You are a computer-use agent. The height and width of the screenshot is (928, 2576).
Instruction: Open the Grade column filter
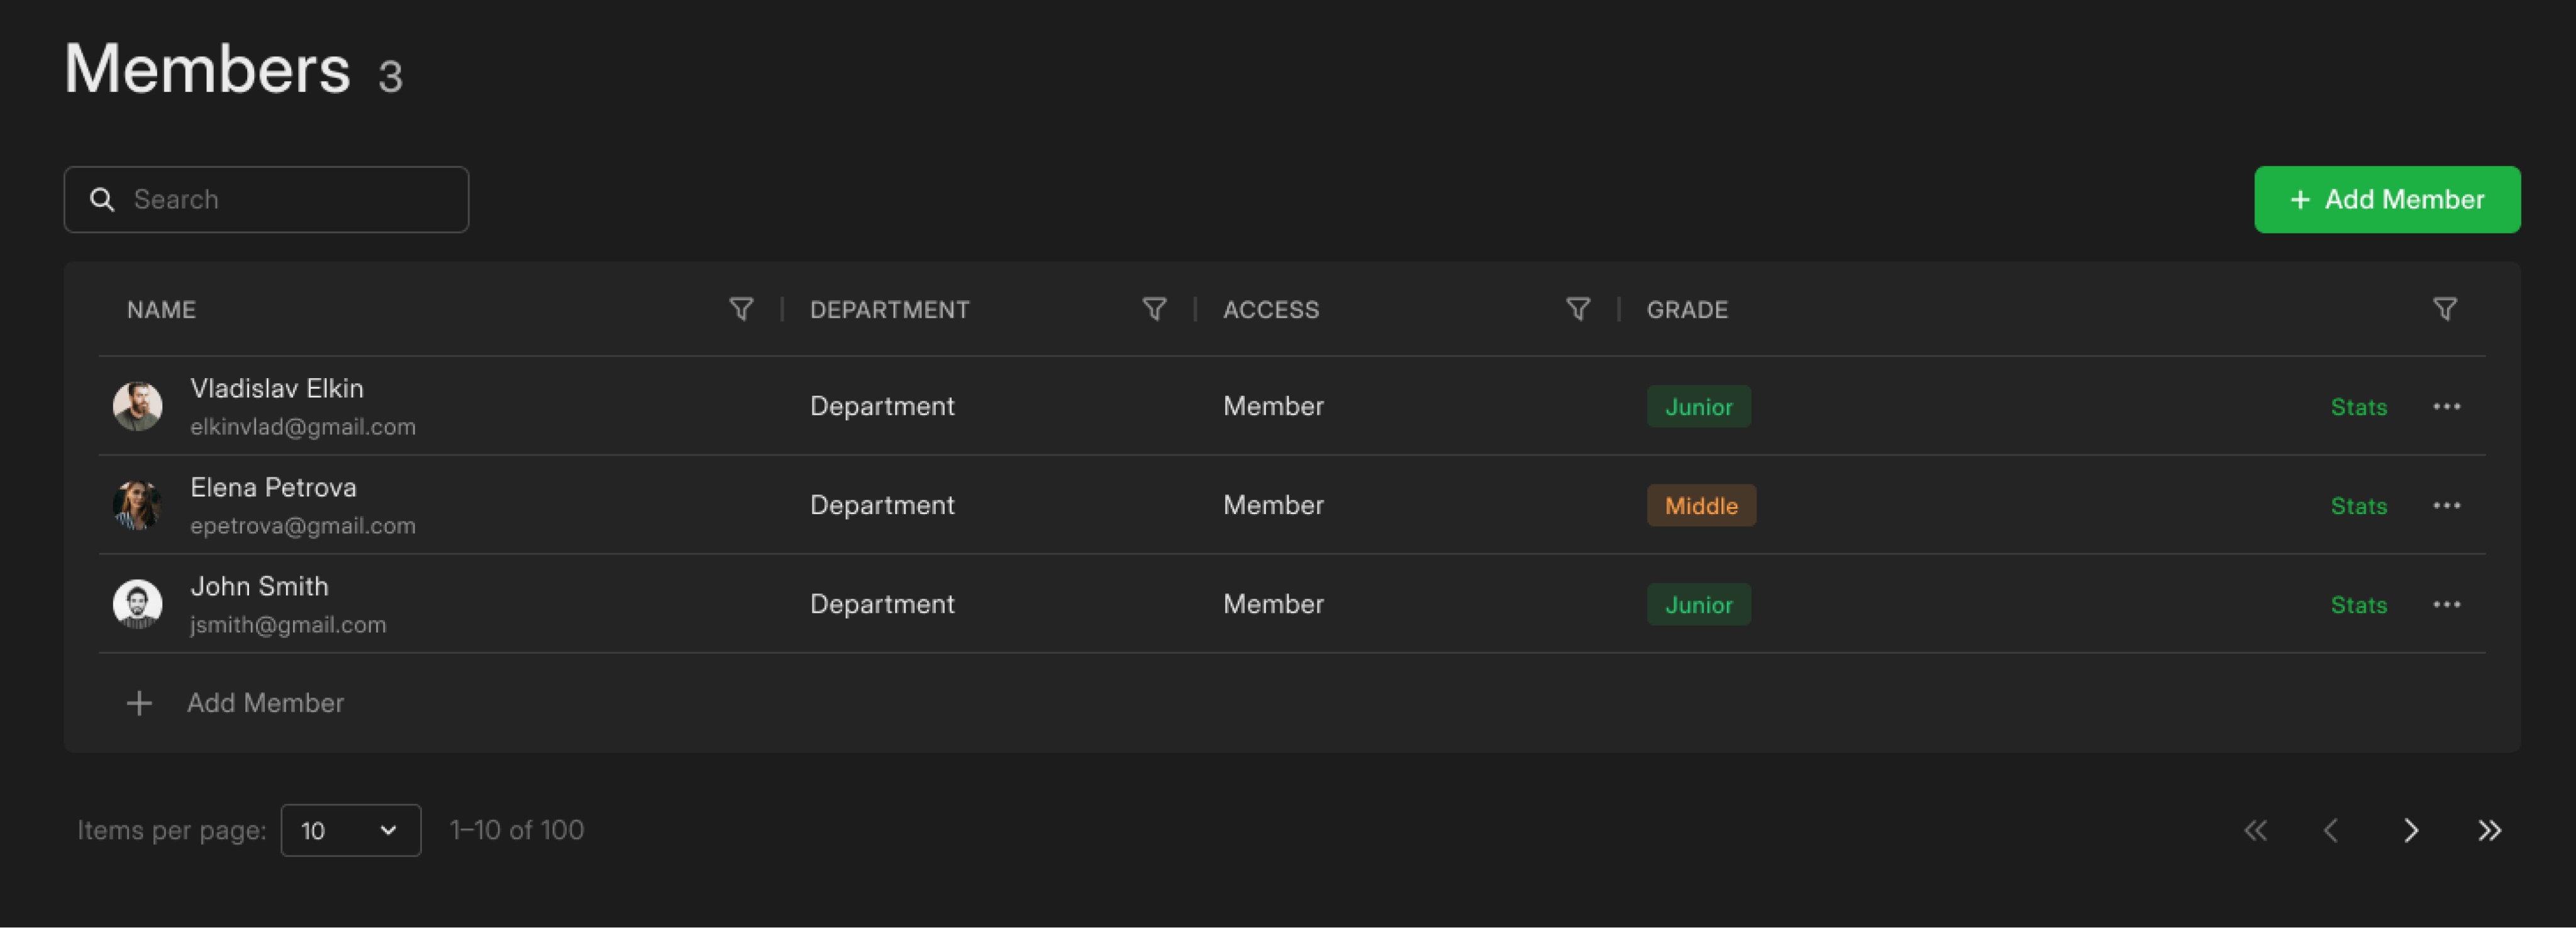(x=2444, y=309)
